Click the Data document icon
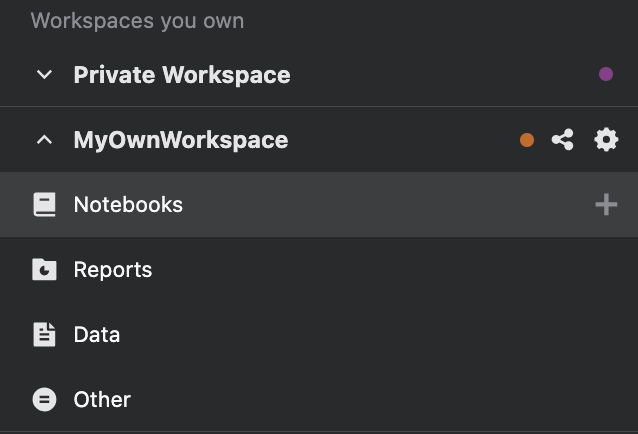This screenshot has height=434, width=638. tap(44, 335)
